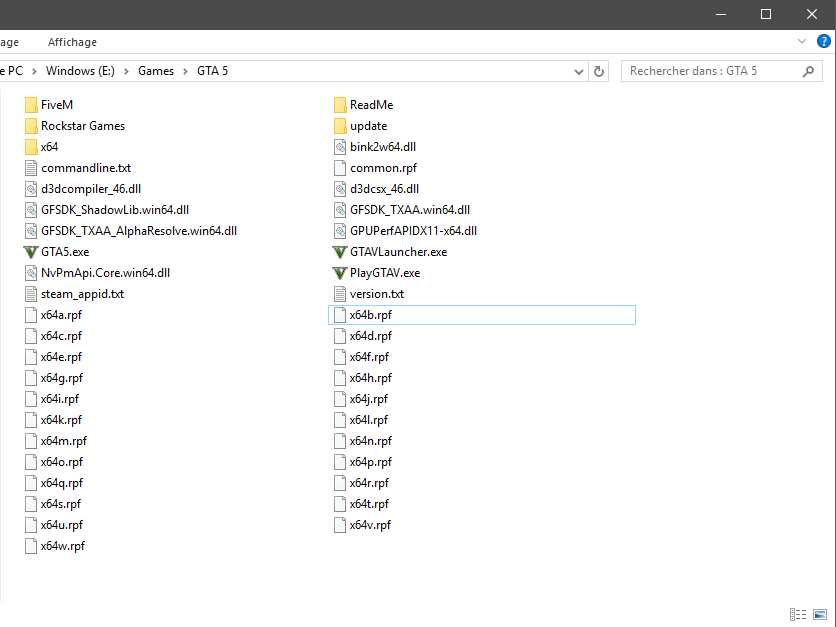This screenshot has width=836, height=627.
Task: Click the search box Rechercher dans : GTA 5
Action: pyautogui.click(x=722, y=71)
